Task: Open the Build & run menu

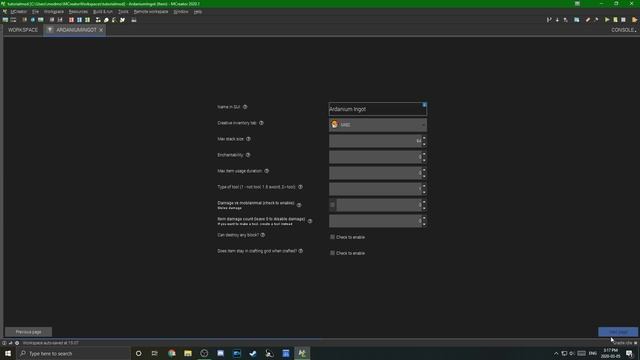Action: click(103, 12)
